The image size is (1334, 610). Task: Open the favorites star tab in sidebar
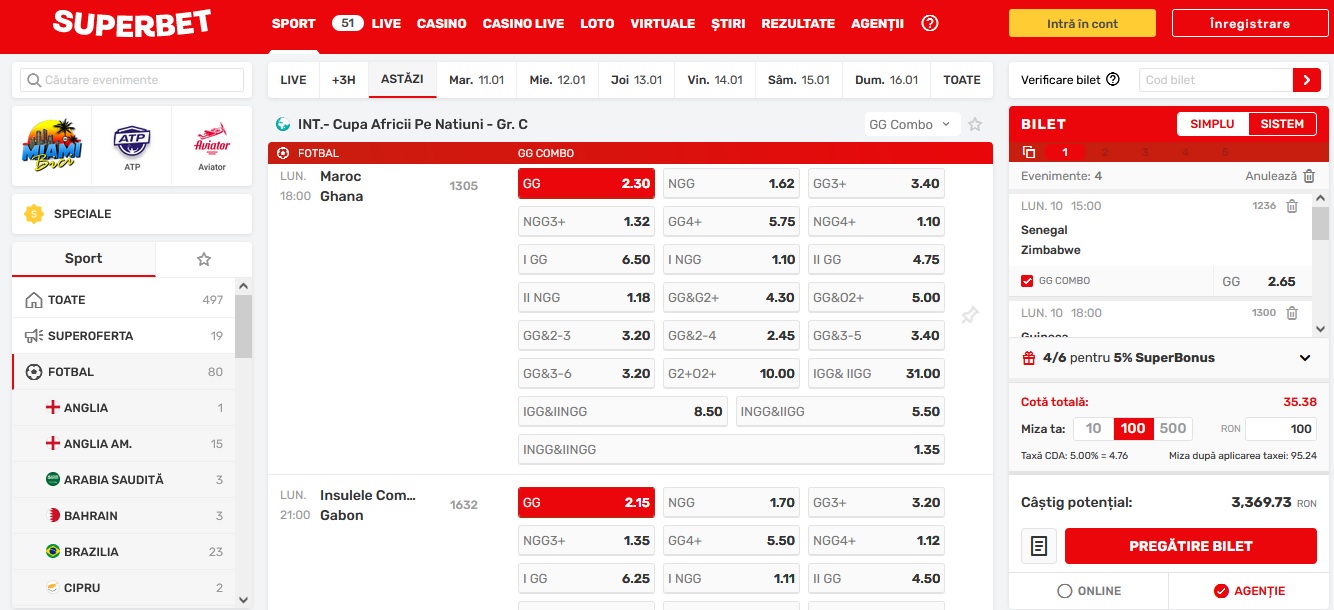pos(204,259)
